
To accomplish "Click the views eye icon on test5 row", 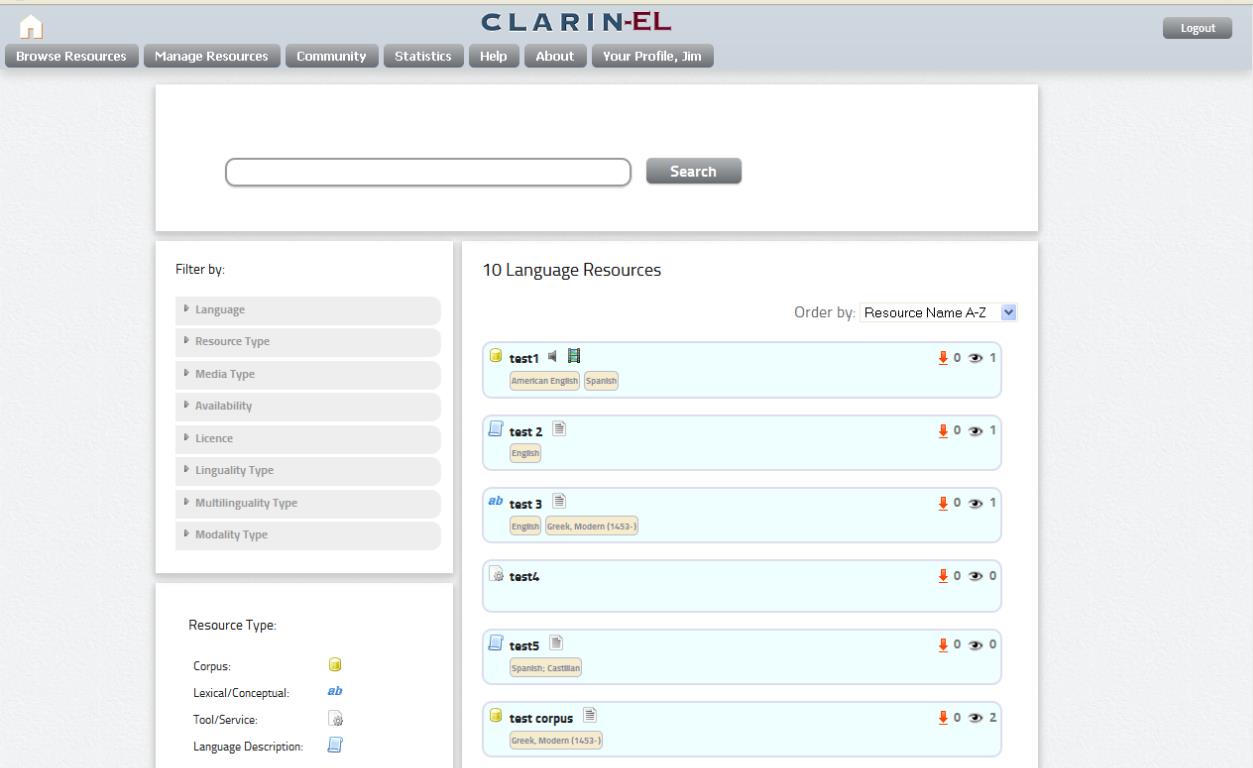I will click(977, 643).
